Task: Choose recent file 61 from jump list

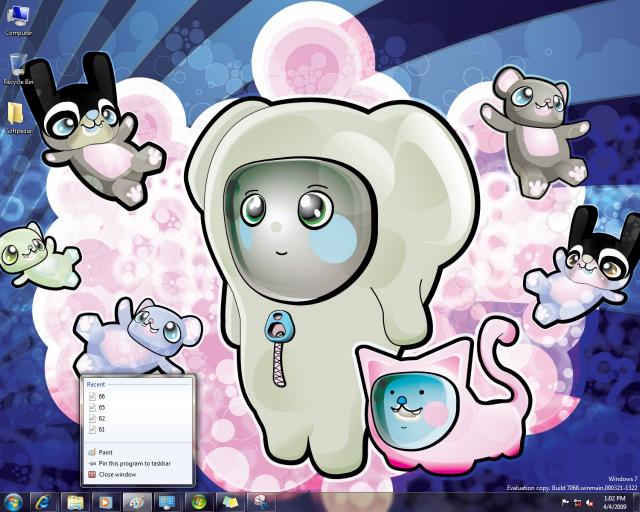Action: tap(102, 429)
